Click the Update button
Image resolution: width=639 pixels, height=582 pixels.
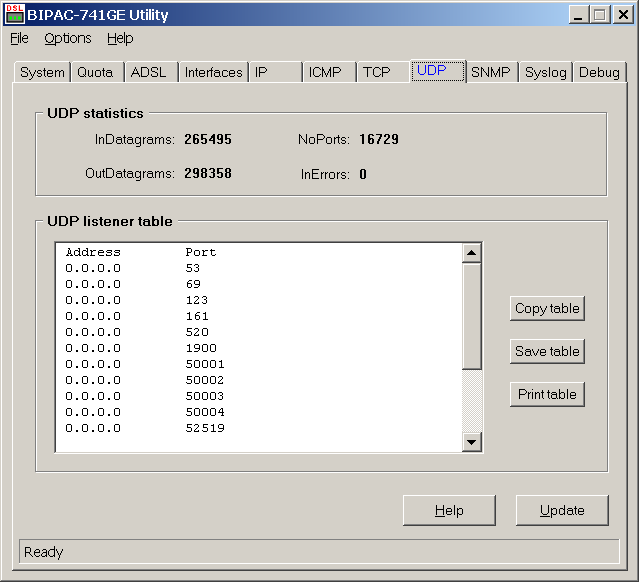point(562,510)
